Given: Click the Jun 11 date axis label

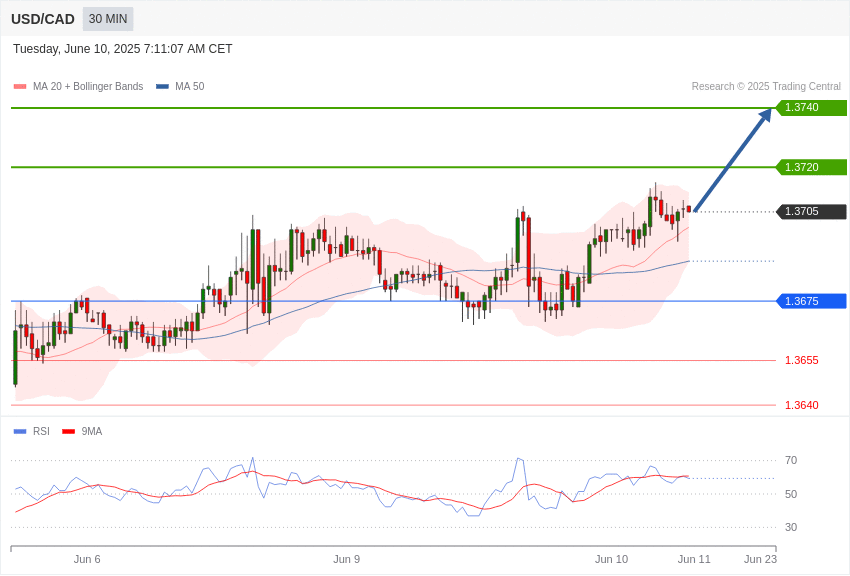Looking at the screenshot, I should coord(694,559).
